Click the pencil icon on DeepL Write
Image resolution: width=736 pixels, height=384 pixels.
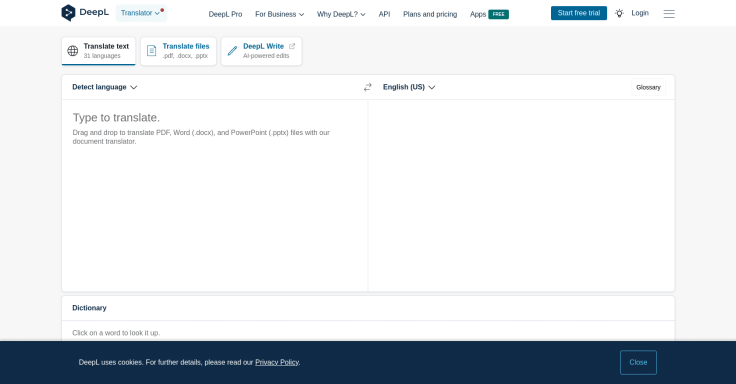click(x=232, y=51)
